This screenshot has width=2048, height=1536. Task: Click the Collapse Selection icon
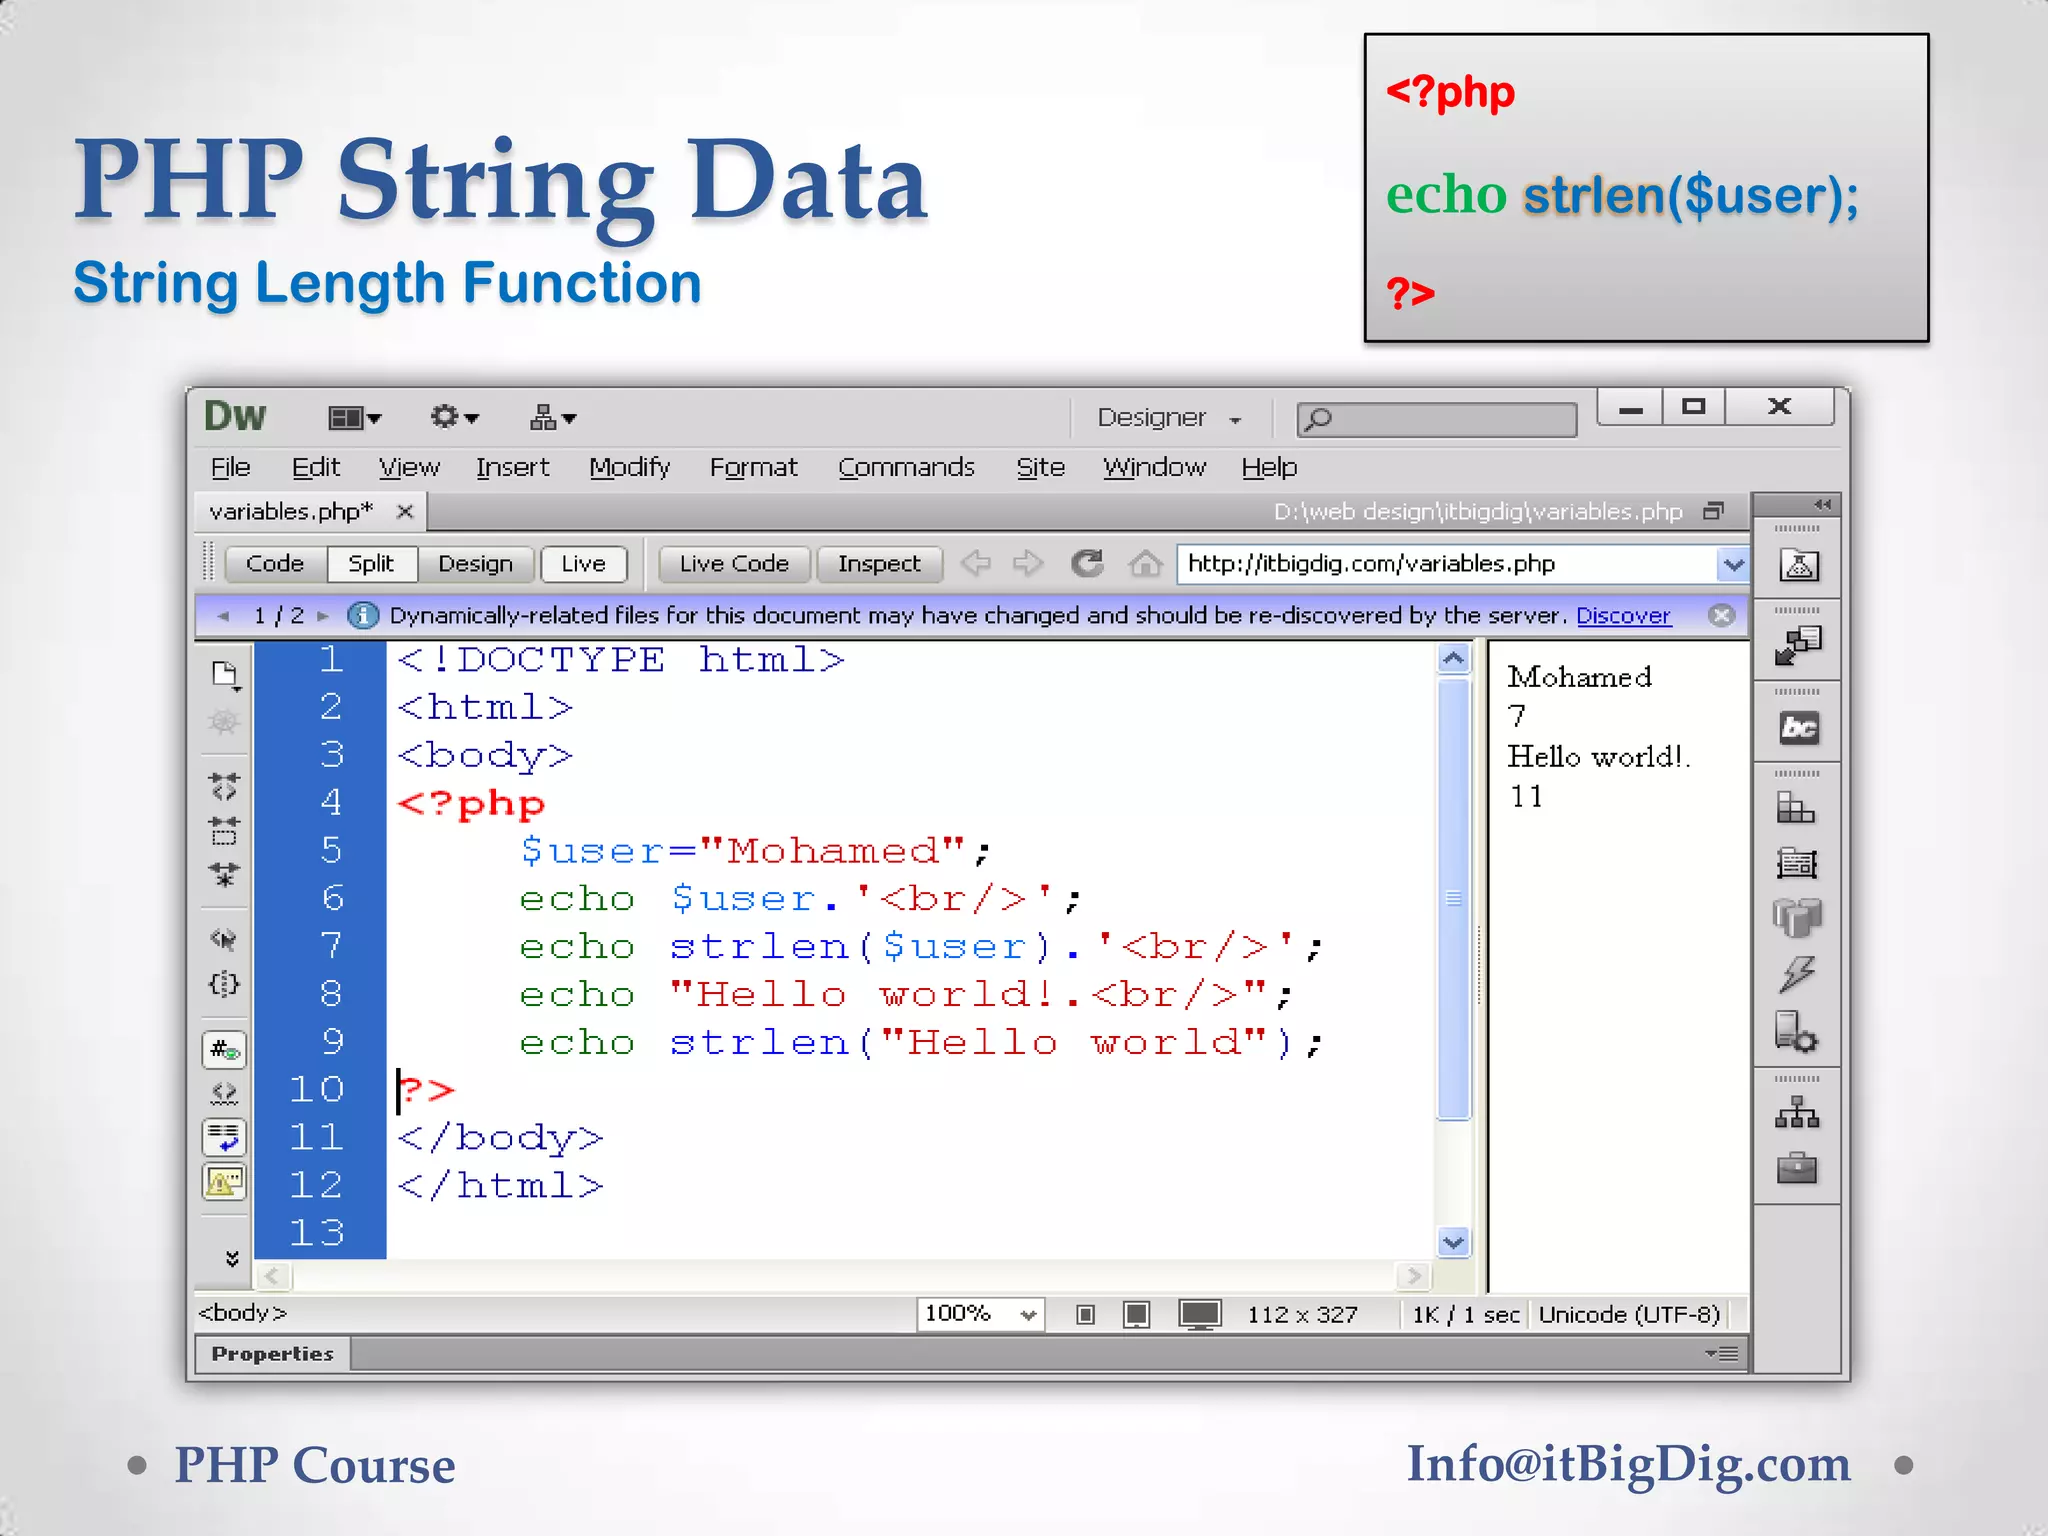point(224,831)
